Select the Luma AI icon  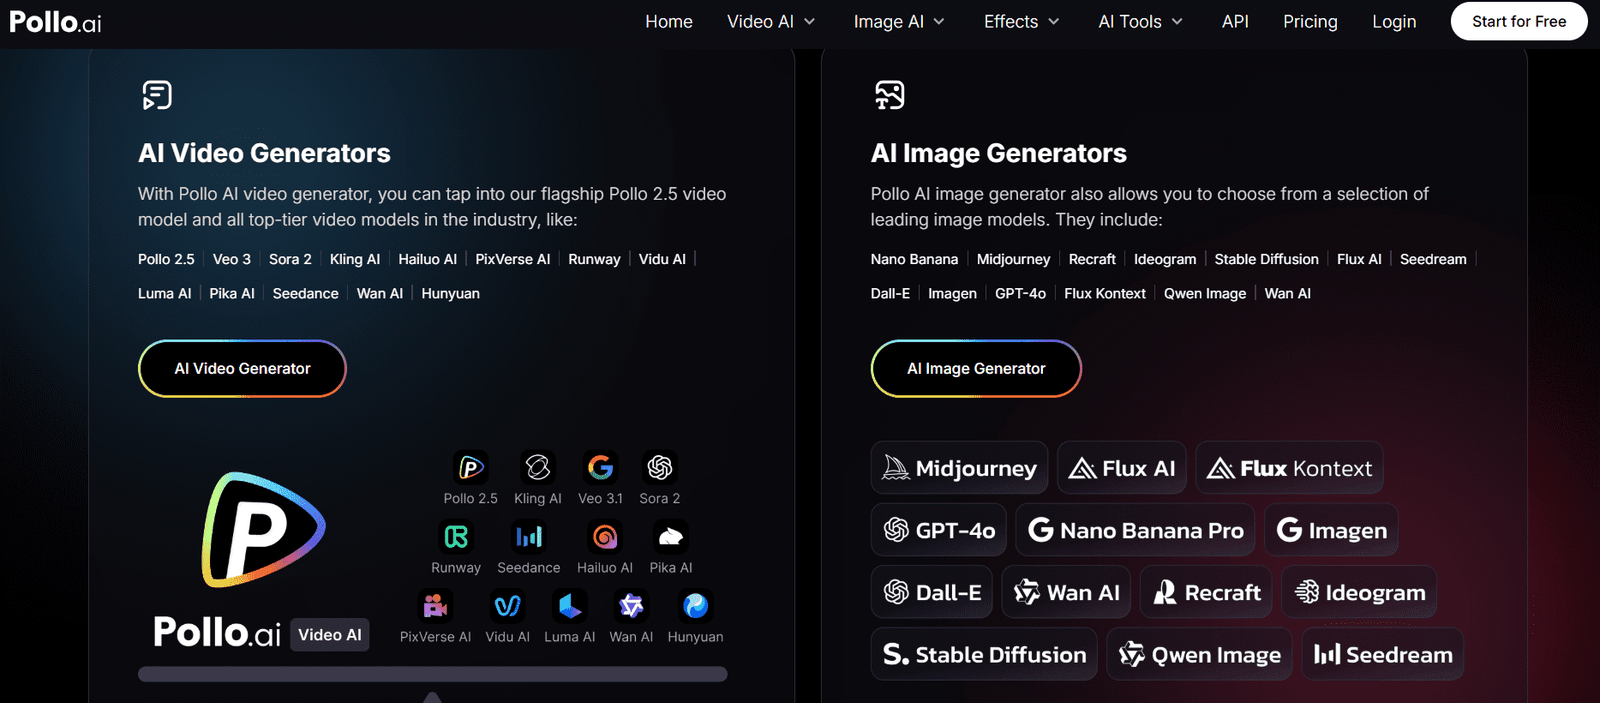[569, 606]
